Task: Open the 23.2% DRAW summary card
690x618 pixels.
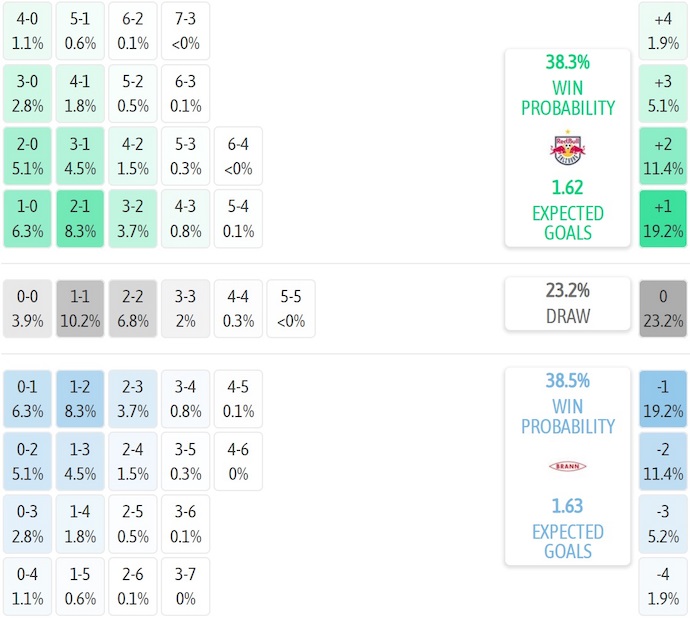Action: pyautogui.click(x=567, y=303)
